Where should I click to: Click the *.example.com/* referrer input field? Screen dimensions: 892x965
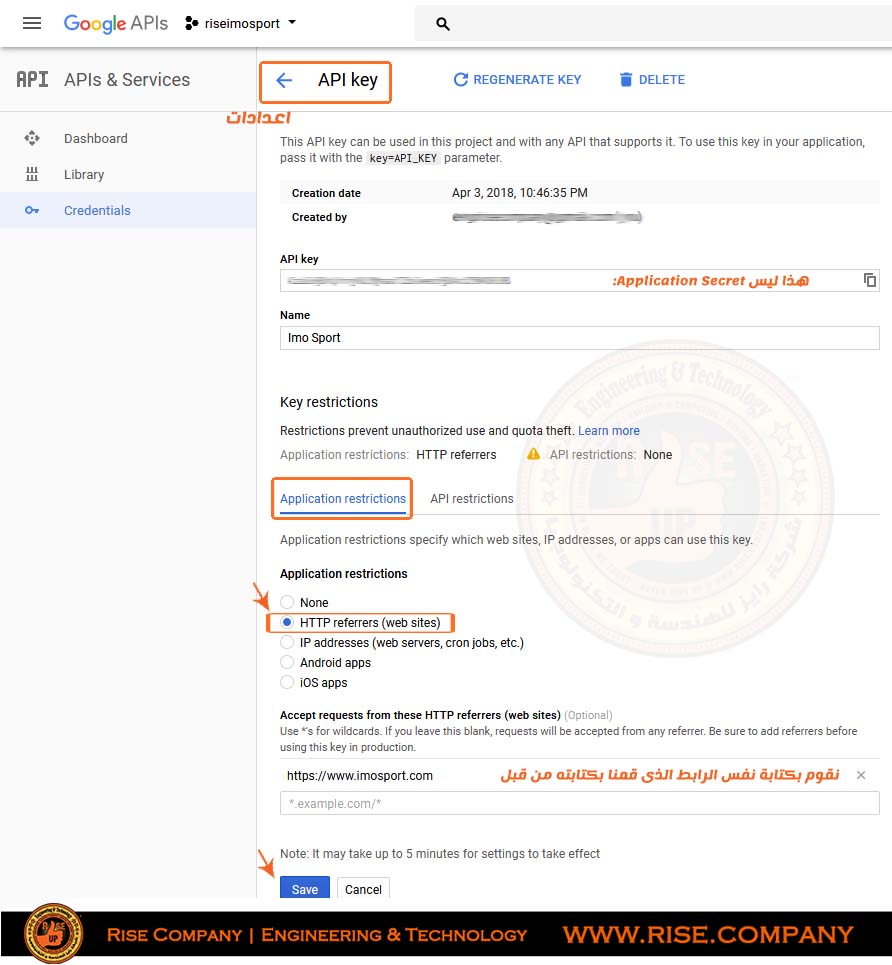pos(579,803)
